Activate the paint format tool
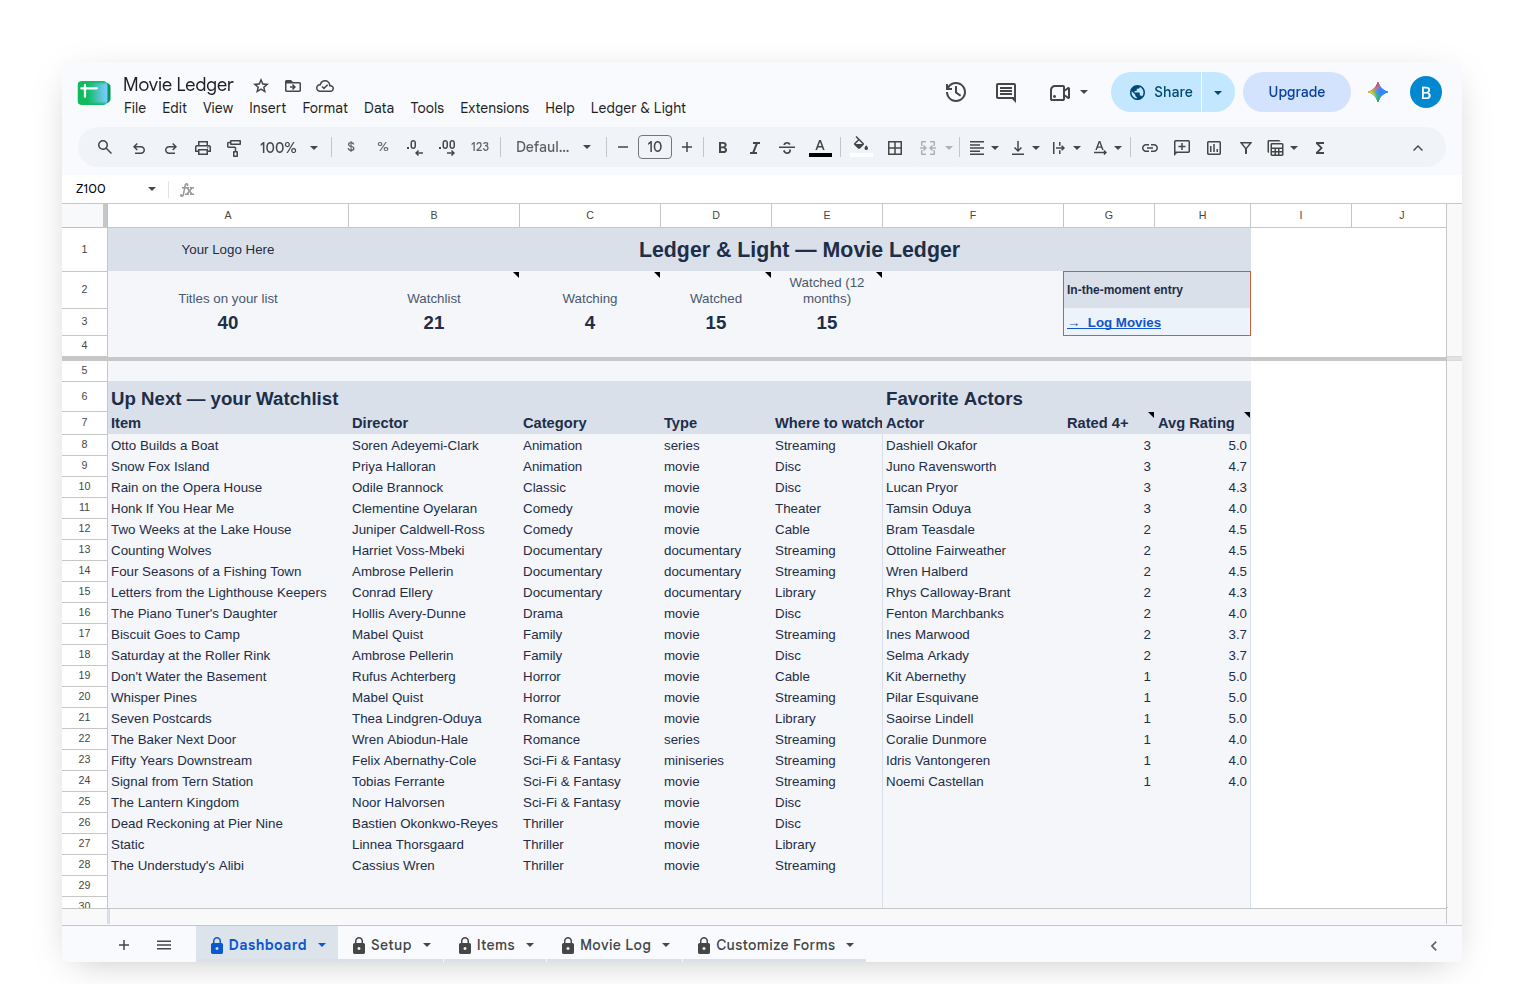 click(x=235, y=148)
